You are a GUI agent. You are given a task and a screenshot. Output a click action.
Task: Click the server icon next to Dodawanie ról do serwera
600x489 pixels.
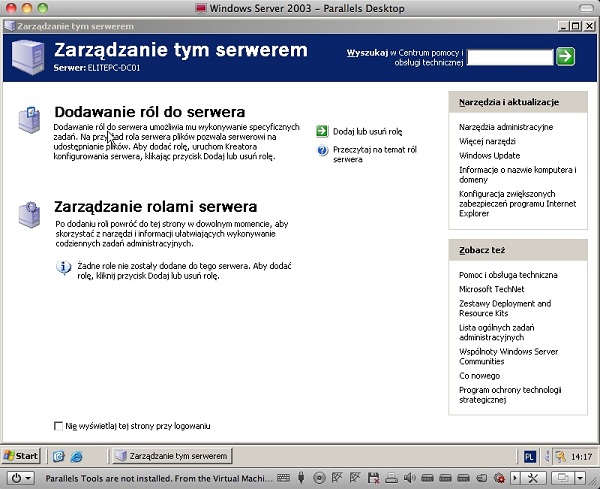click(29, 120)
